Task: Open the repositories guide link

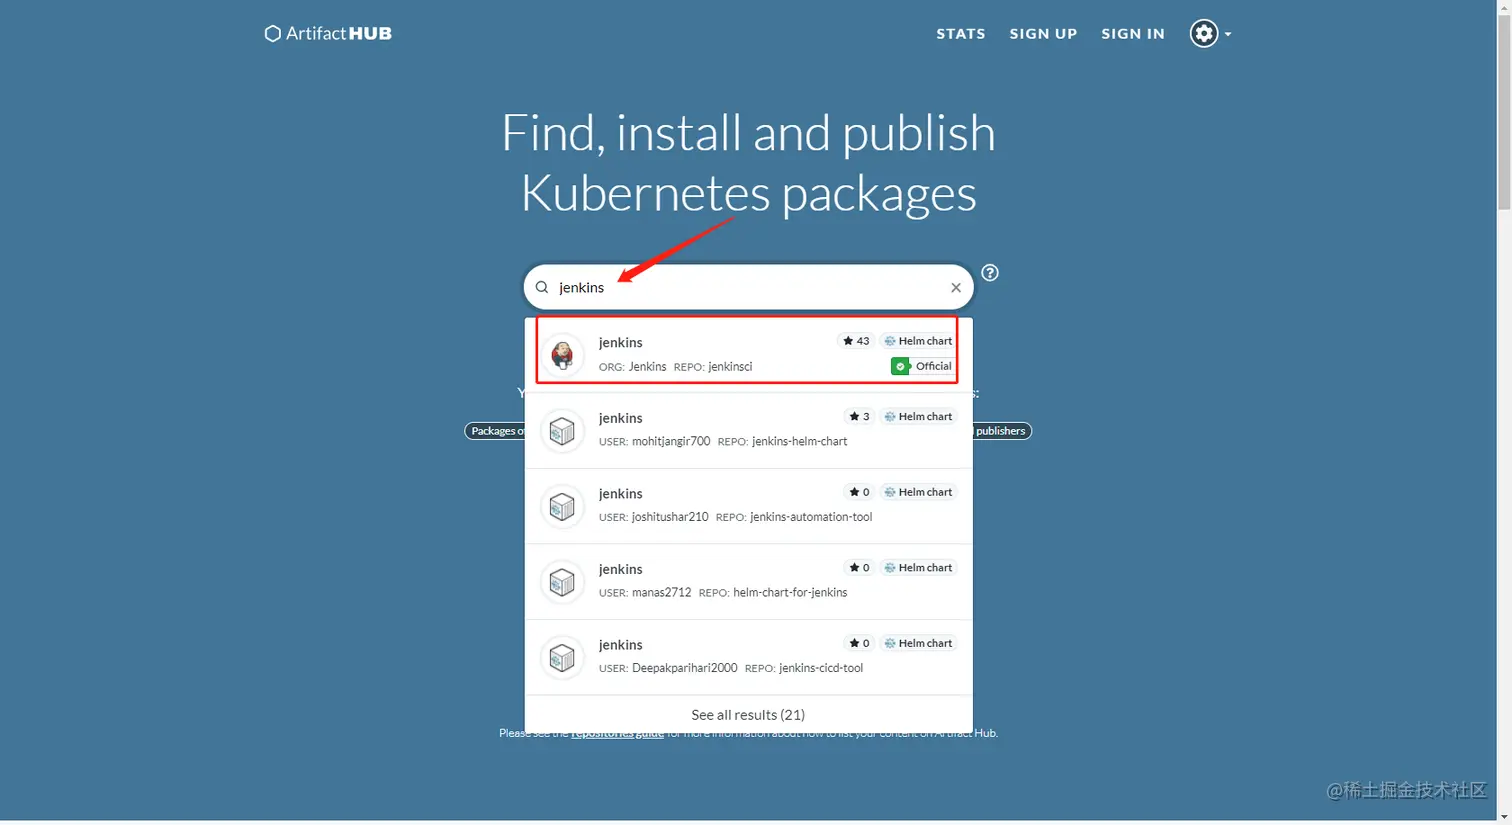Action: pyautogui.click(x=617, y=734)
